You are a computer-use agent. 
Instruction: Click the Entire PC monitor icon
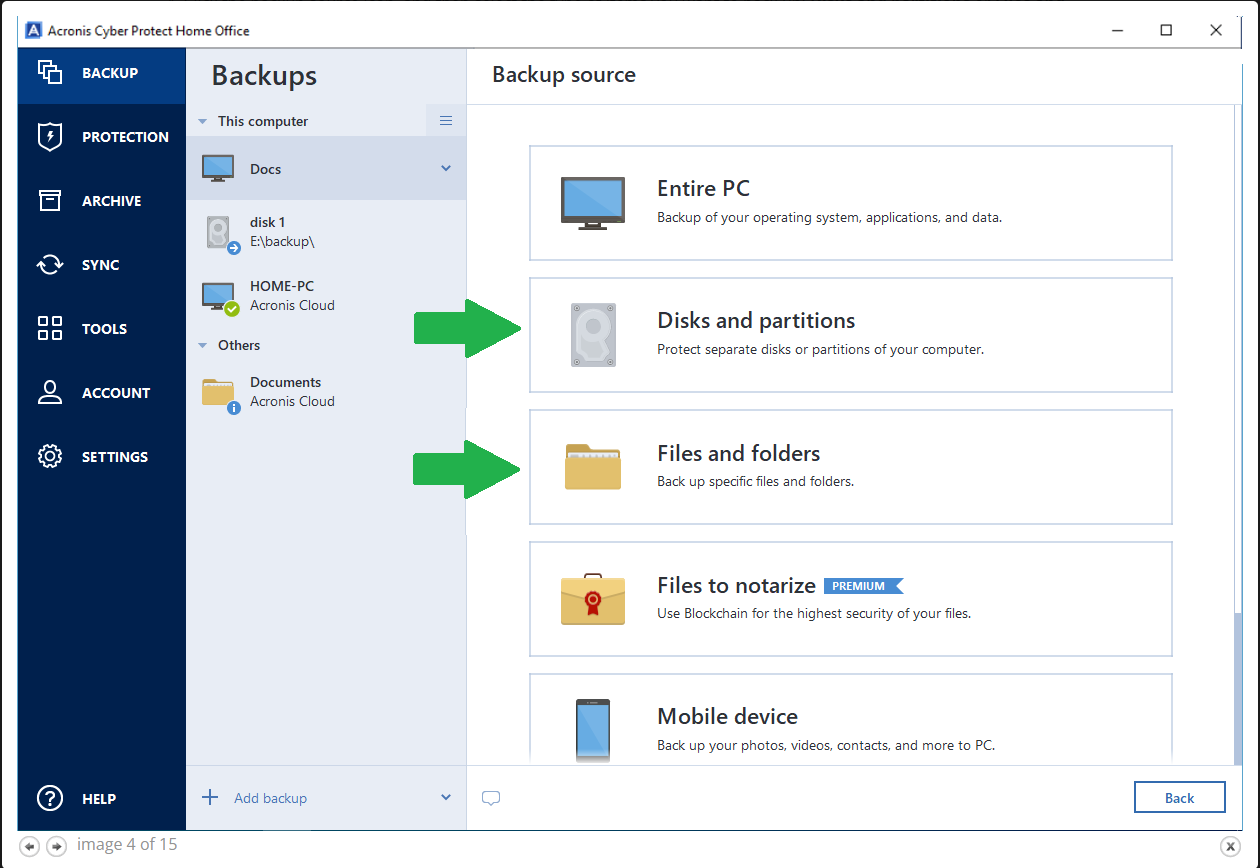coord(593,203)
